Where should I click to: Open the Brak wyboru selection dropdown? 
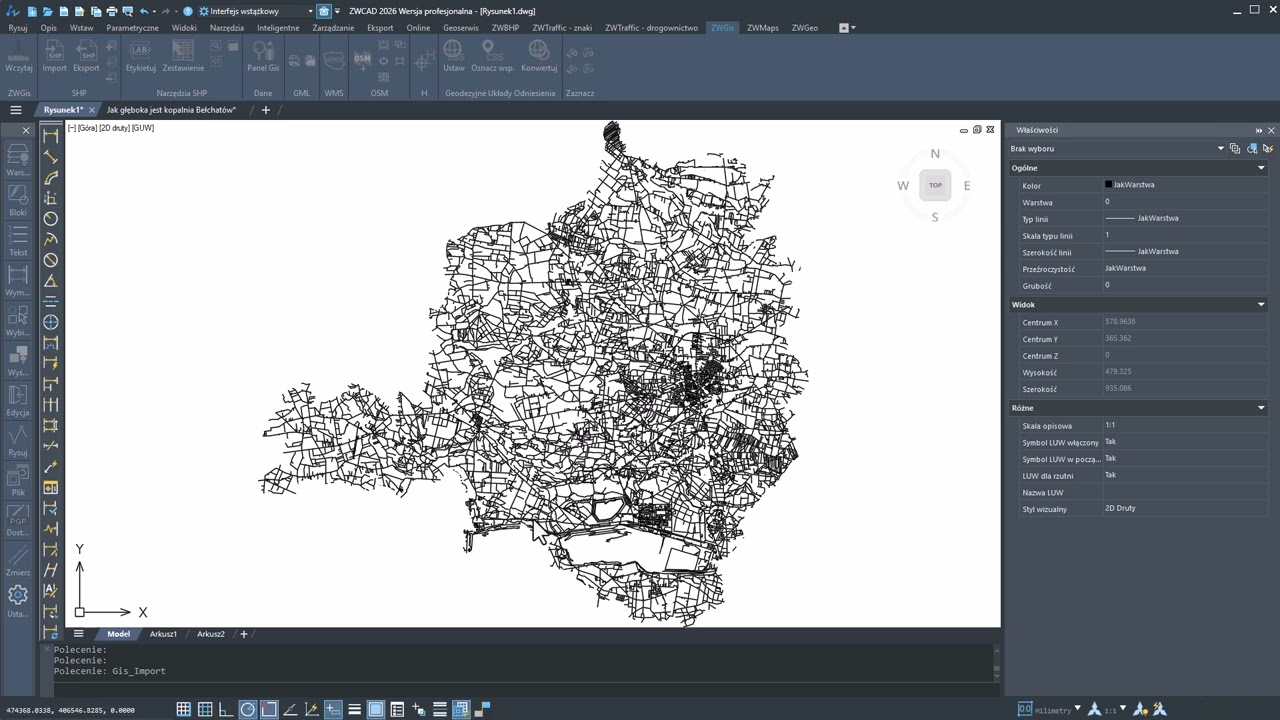(x=1117, y=148)
